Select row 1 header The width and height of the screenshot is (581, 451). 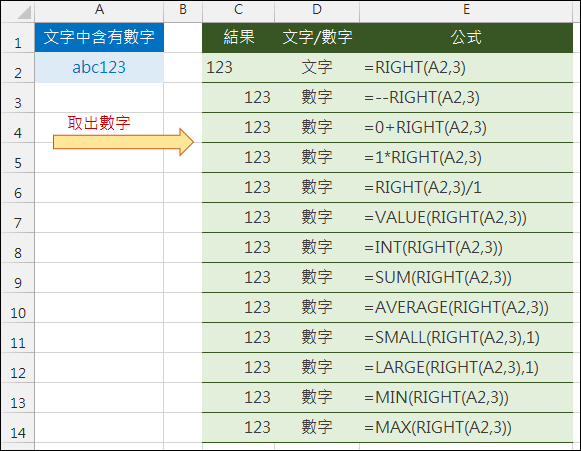pos(17,38)
